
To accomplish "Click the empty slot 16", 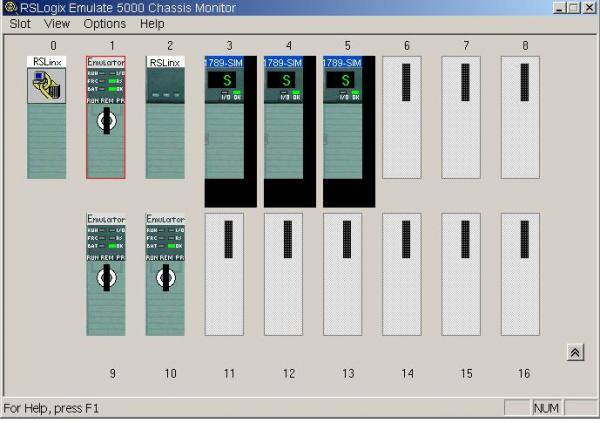I will (520, 274).
